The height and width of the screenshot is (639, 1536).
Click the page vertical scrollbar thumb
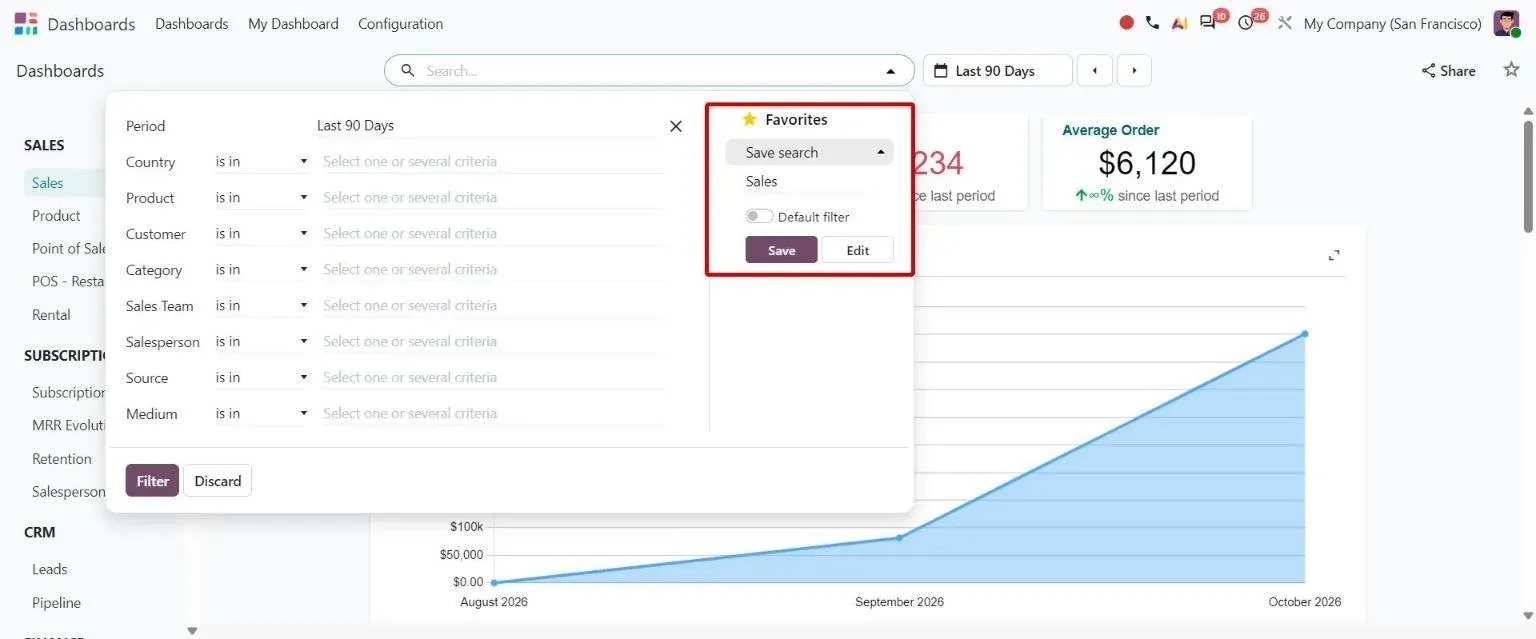tap(1528, 176)
